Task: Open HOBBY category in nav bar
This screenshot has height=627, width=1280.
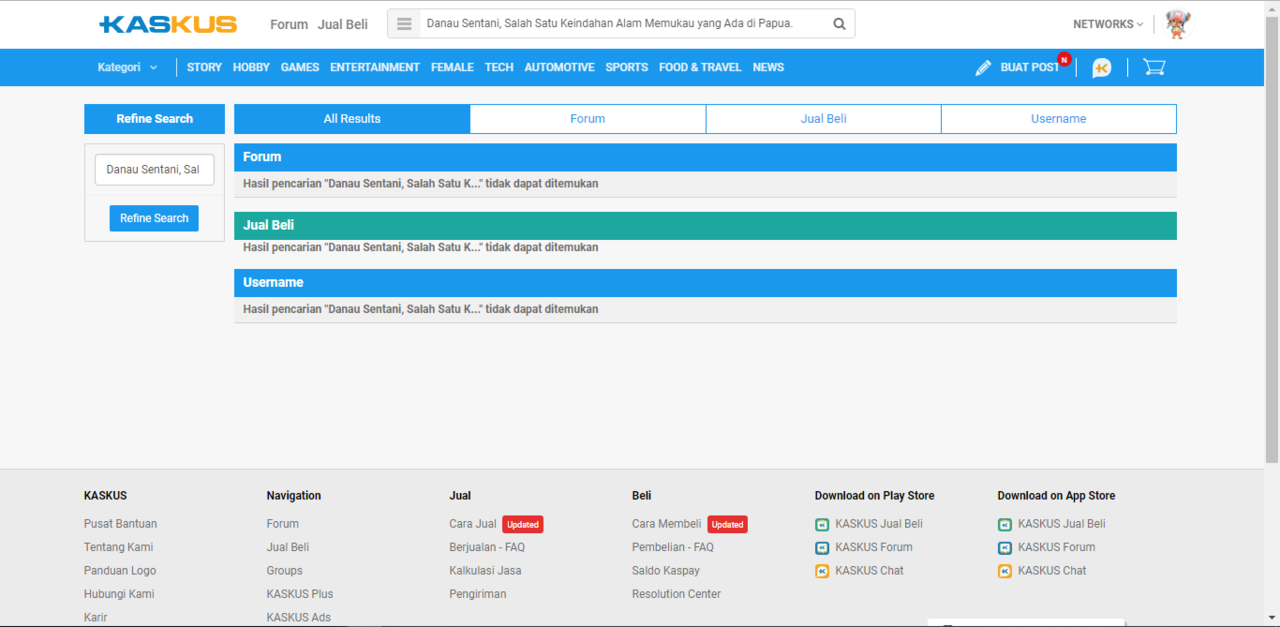Action: coord(251,67)
